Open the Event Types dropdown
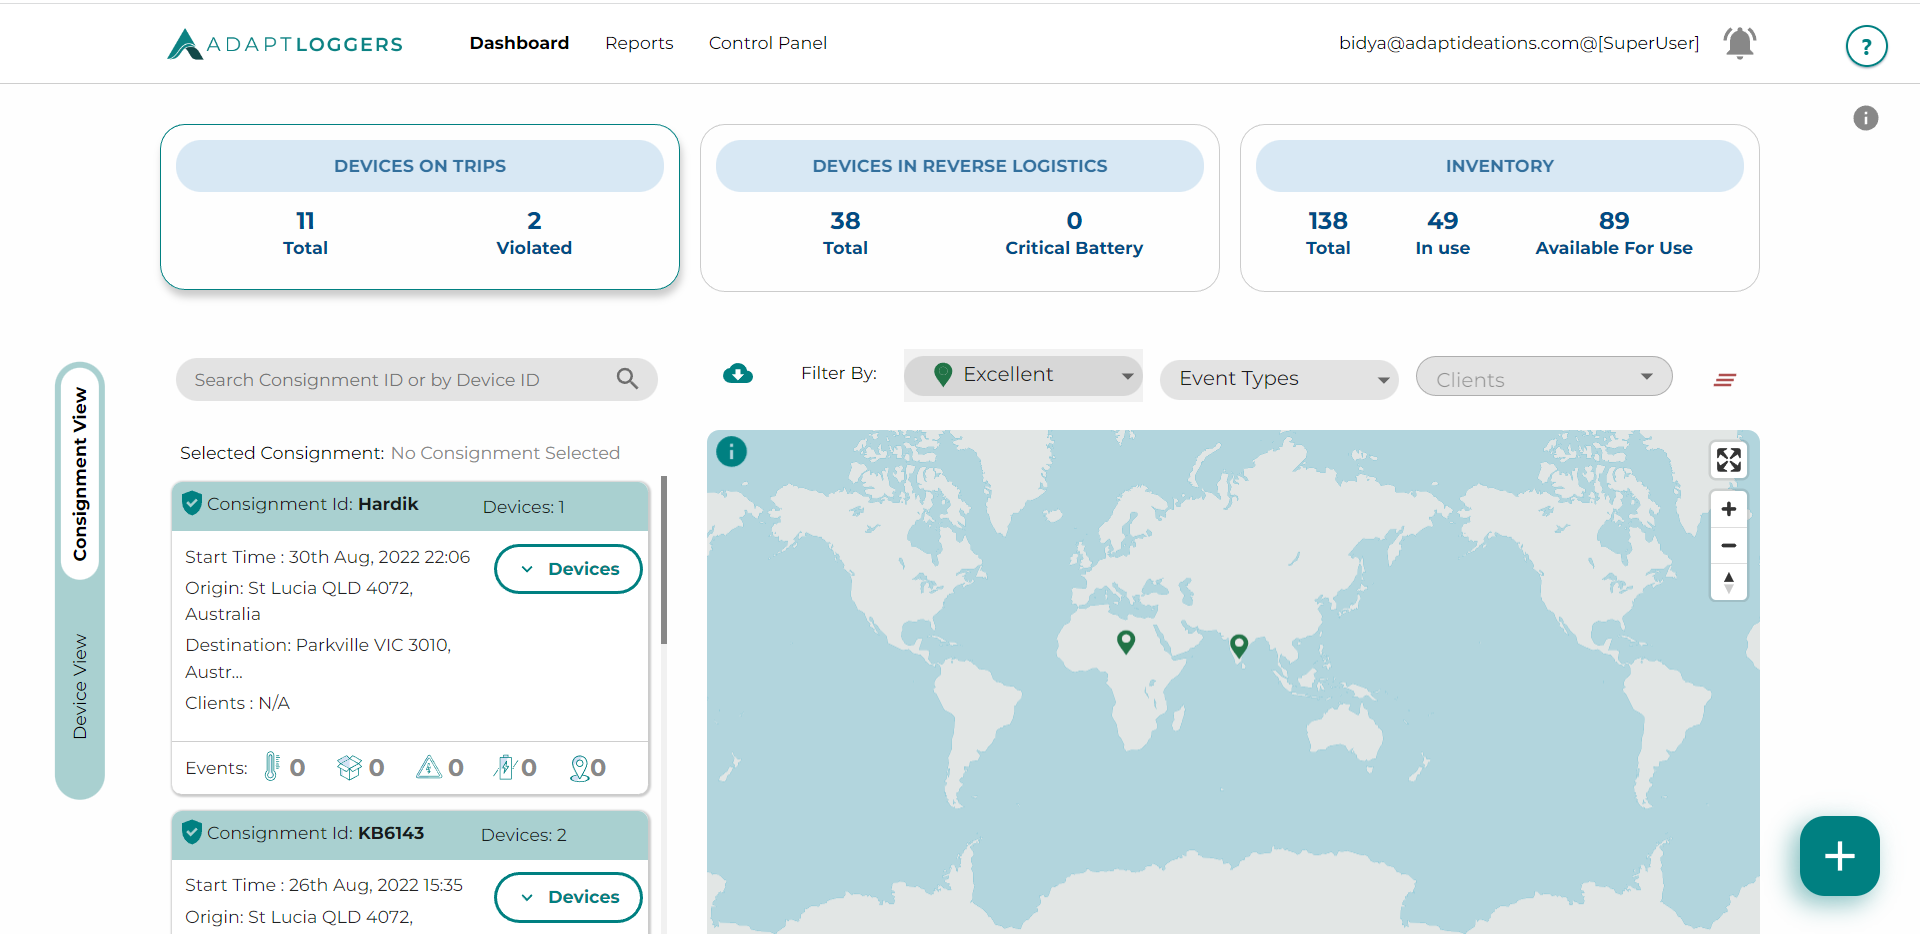 pos(1279,379)
